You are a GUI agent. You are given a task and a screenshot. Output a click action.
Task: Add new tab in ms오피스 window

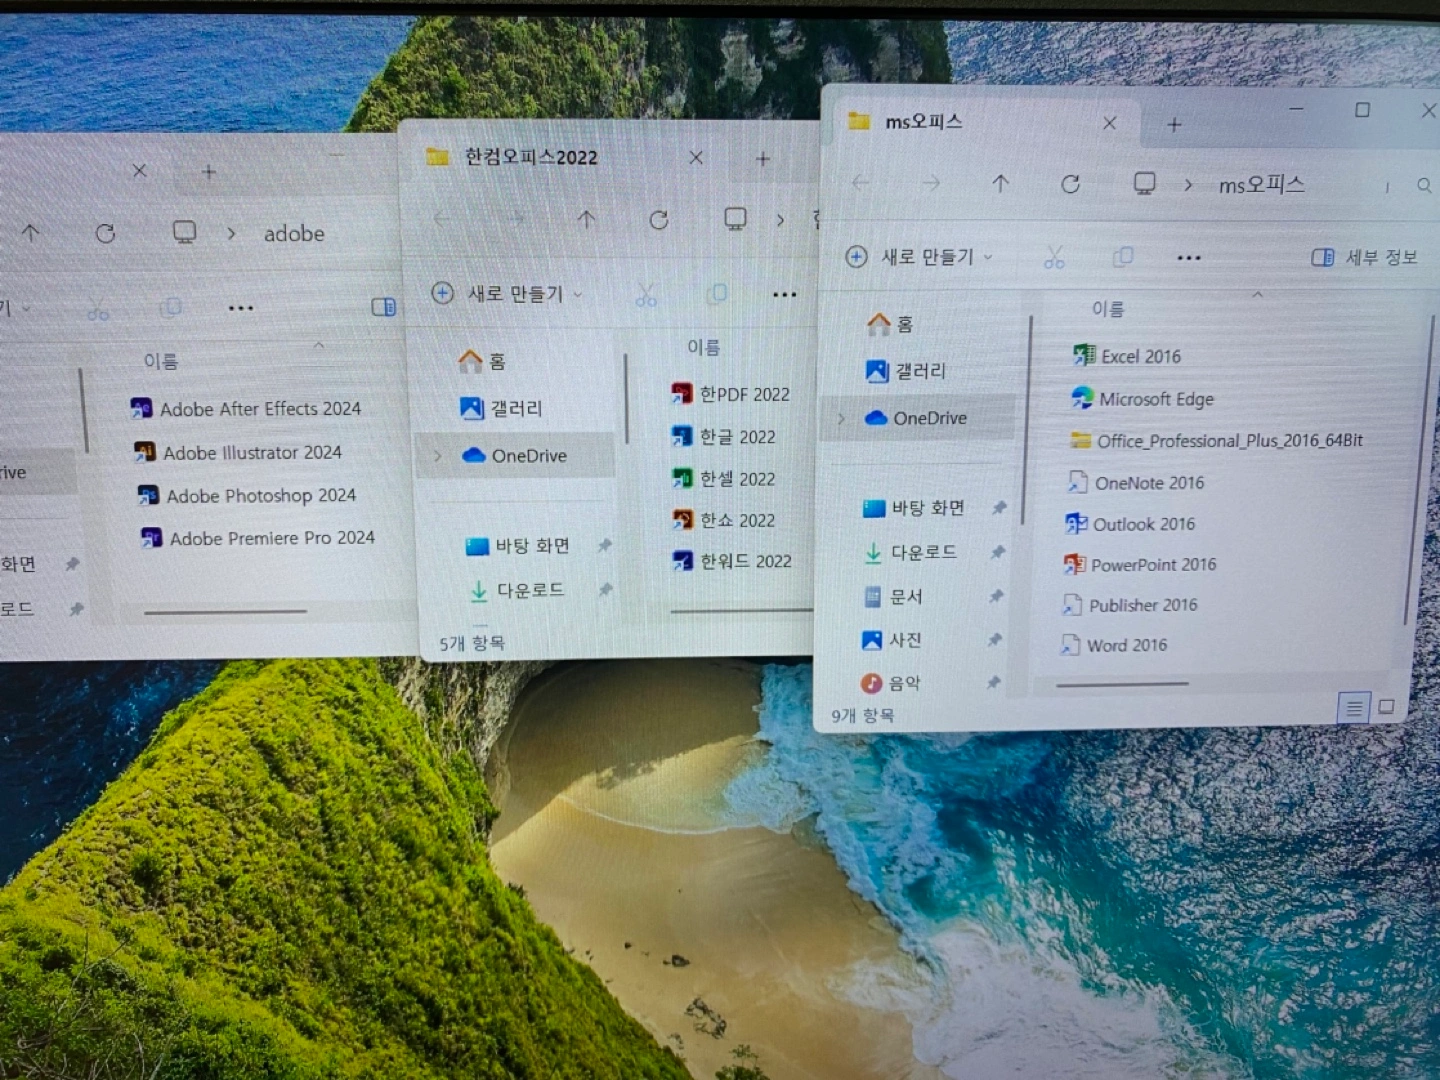tap(1174, 125)
